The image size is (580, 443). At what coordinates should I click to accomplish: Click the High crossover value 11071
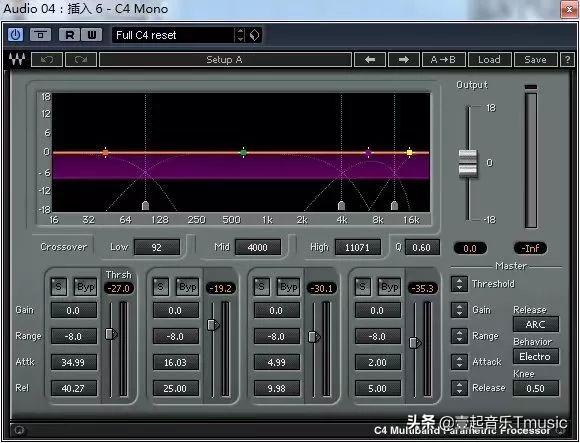[x=357, y=247]
